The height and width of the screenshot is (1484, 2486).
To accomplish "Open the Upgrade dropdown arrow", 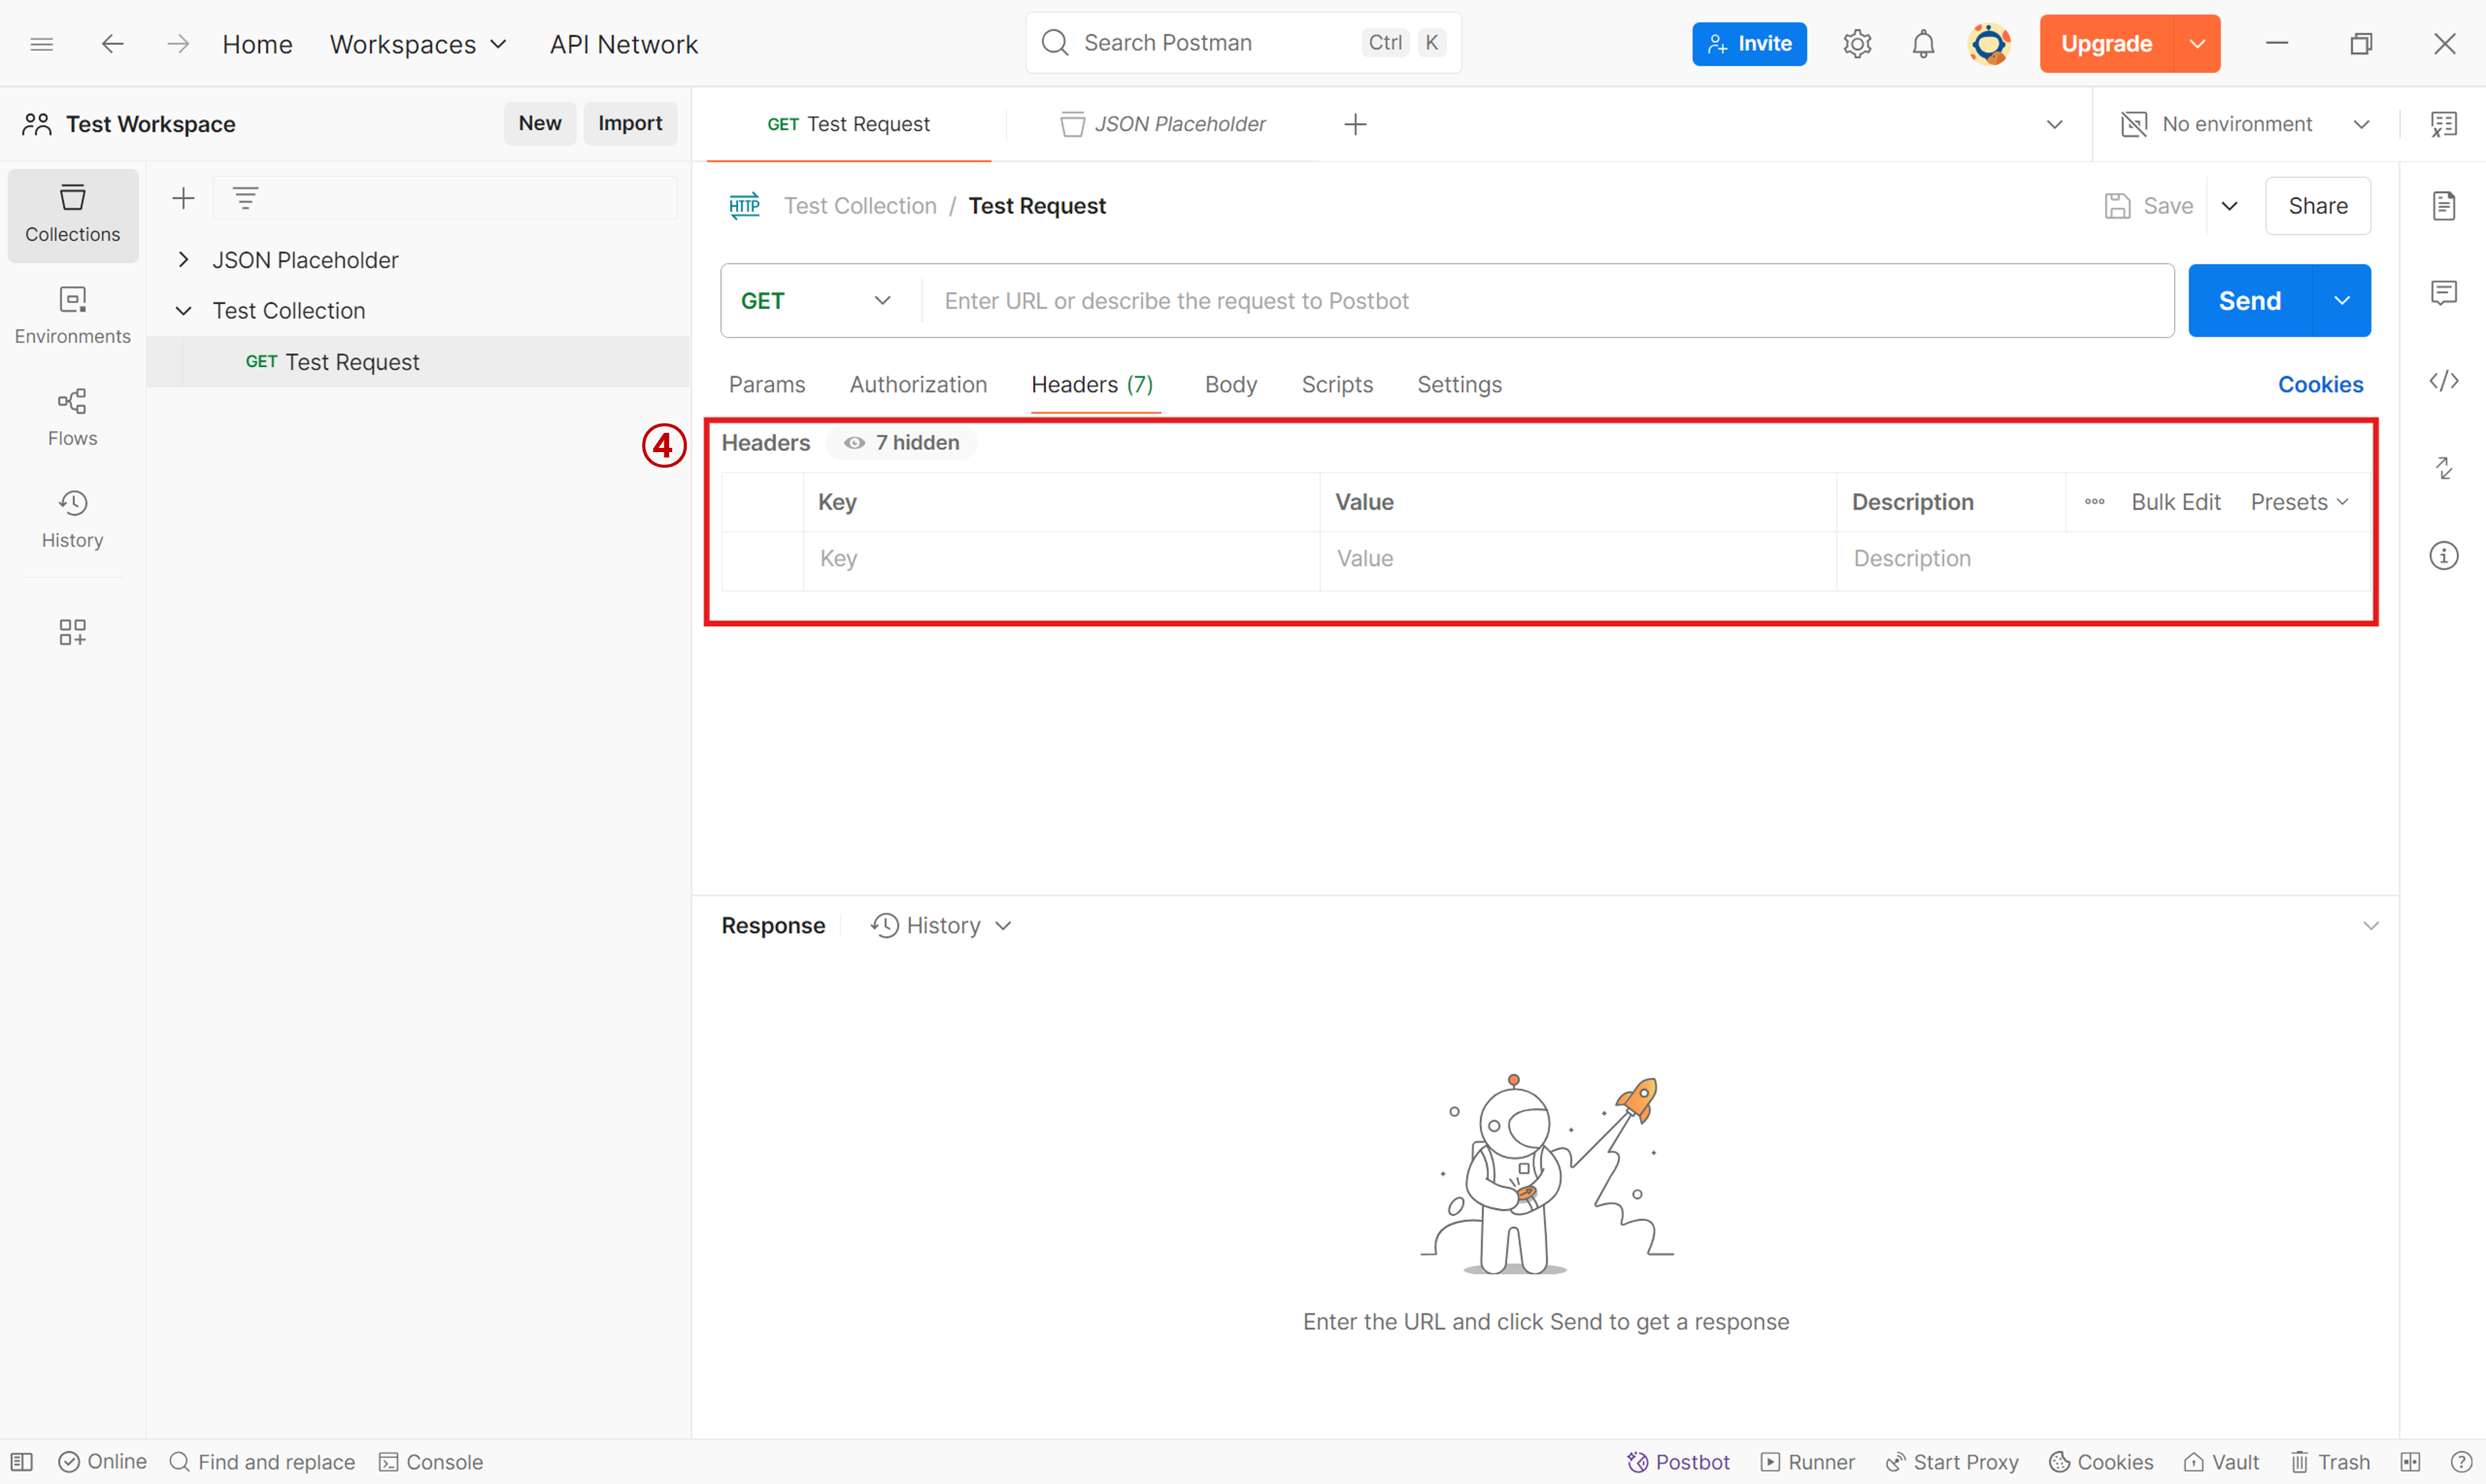I will coord(2197,44).
